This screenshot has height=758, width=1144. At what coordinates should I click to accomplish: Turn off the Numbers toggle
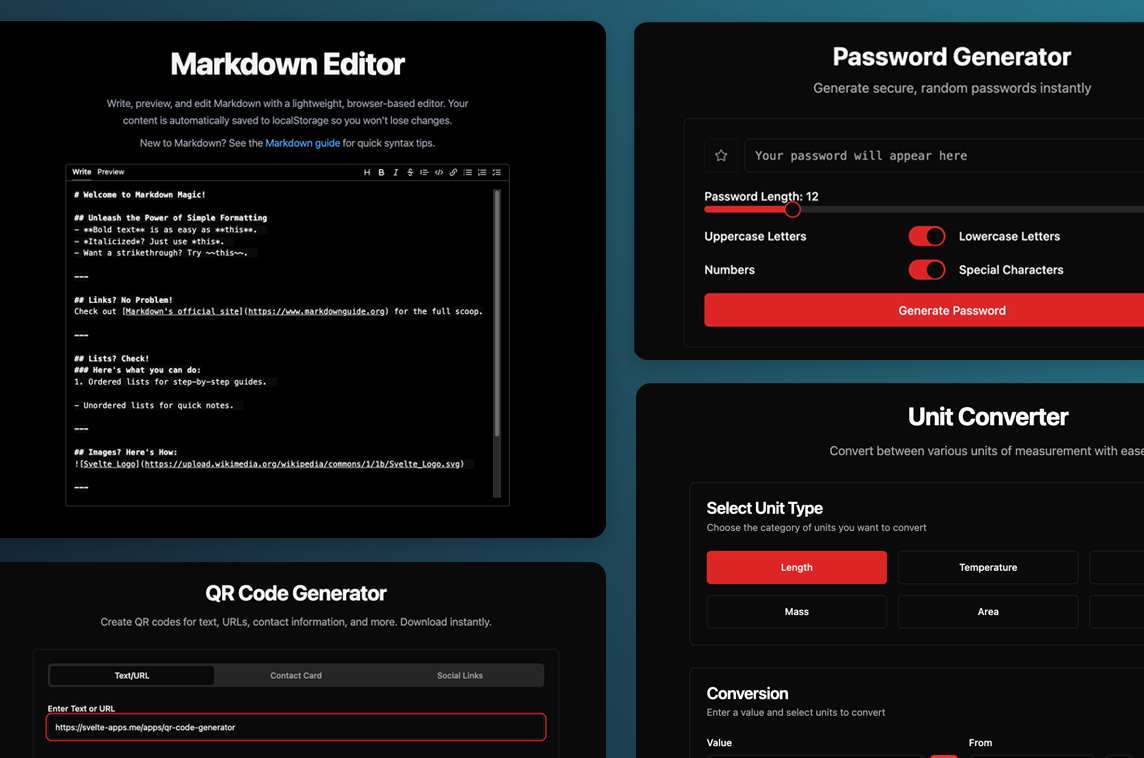tap(926, 270)
